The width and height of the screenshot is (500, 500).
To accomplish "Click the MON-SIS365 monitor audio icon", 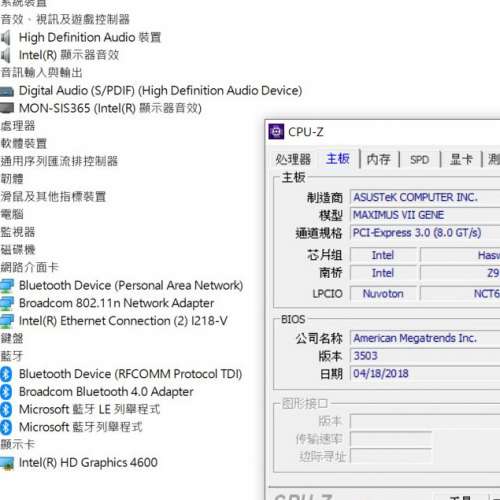I will [7, 108].
